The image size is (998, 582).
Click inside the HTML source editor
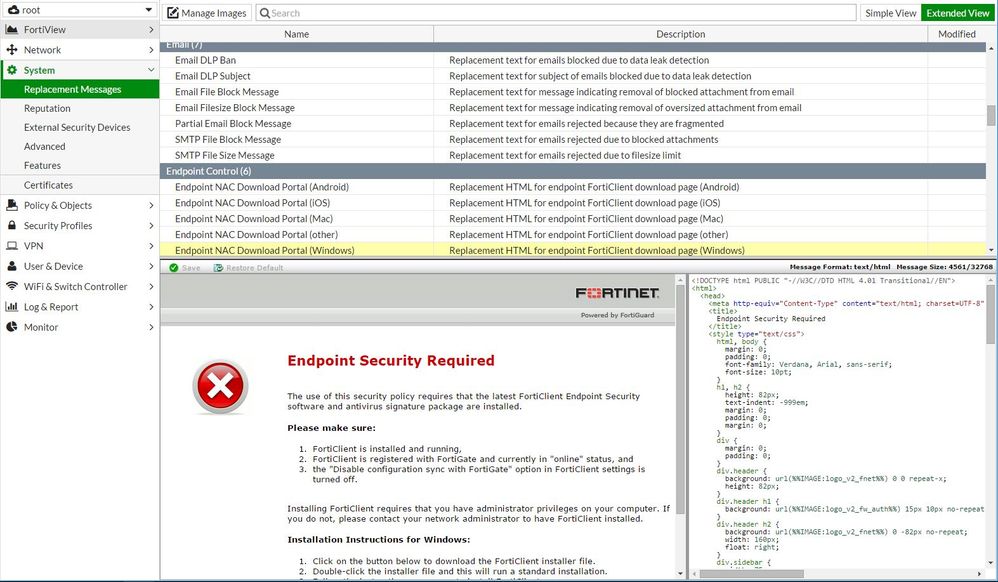coord(838,422)
